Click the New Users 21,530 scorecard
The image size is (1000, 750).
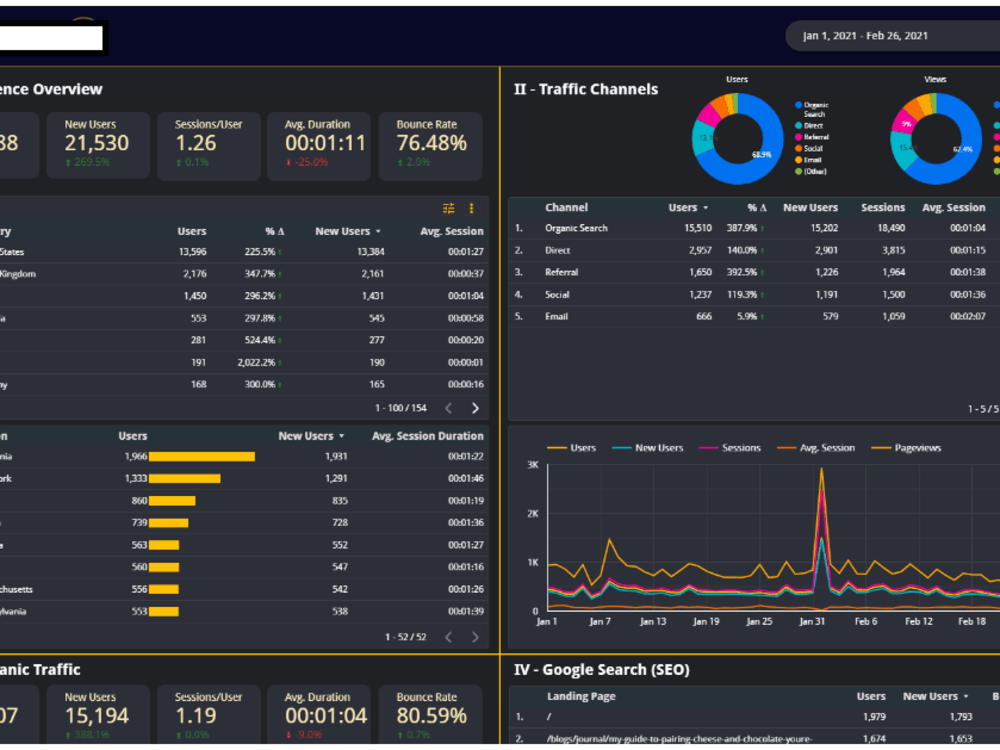click(98, 146)
